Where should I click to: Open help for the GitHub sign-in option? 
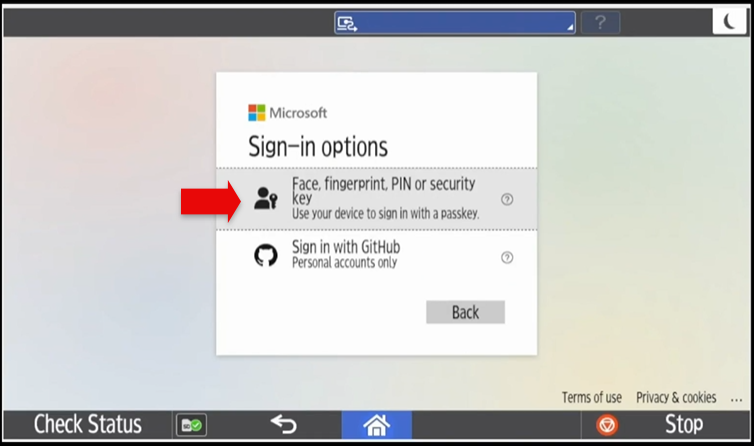pyautogui.click(x=507, y=257)
